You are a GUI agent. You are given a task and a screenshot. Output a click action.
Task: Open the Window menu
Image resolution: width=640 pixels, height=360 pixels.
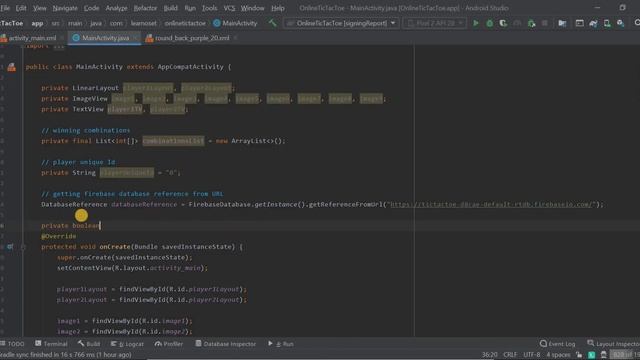[x=252, y=8]
